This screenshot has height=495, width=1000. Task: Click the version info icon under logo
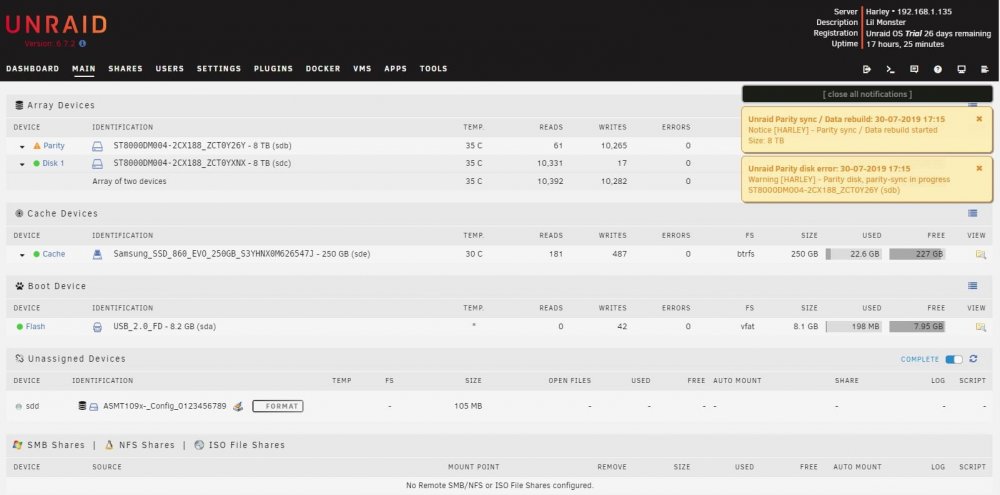click(x=83, y=43)
